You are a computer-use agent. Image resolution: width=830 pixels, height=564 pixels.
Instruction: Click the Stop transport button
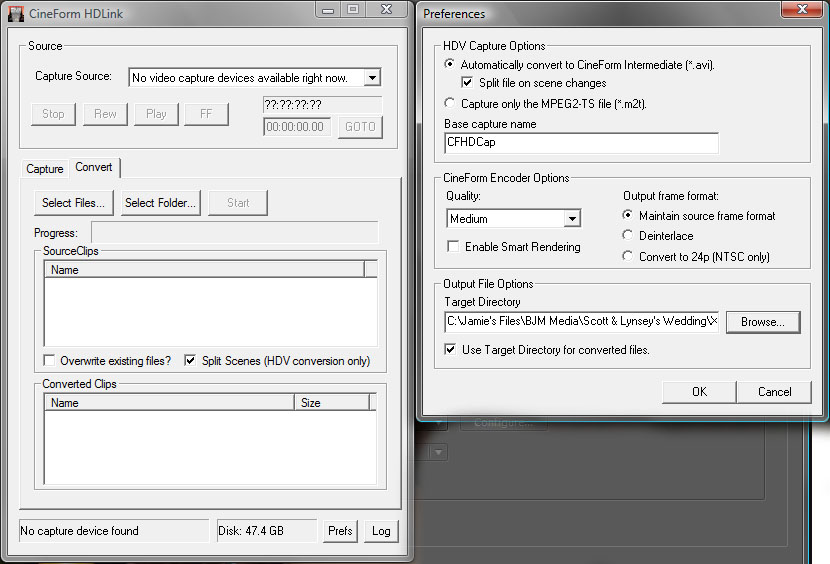[53, 114]
